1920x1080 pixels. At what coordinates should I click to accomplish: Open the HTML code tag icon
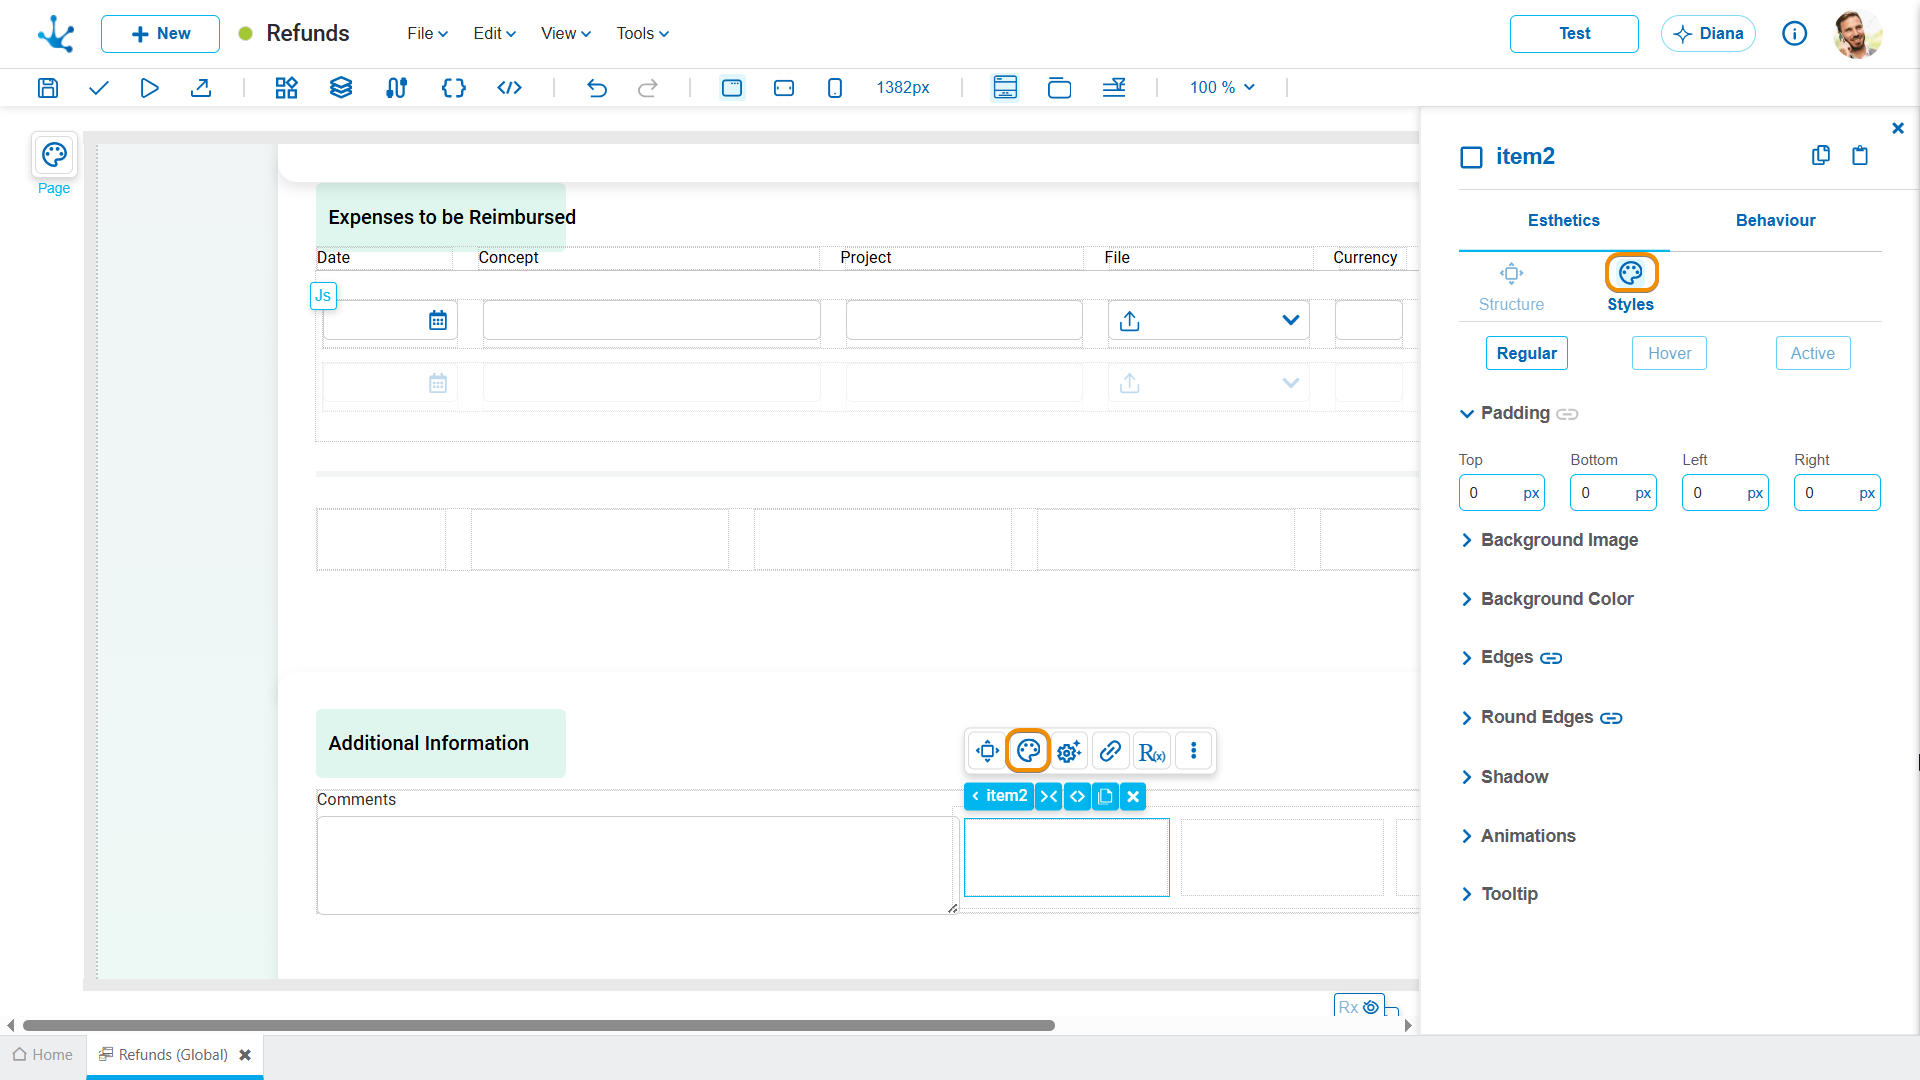coord(509,88)
